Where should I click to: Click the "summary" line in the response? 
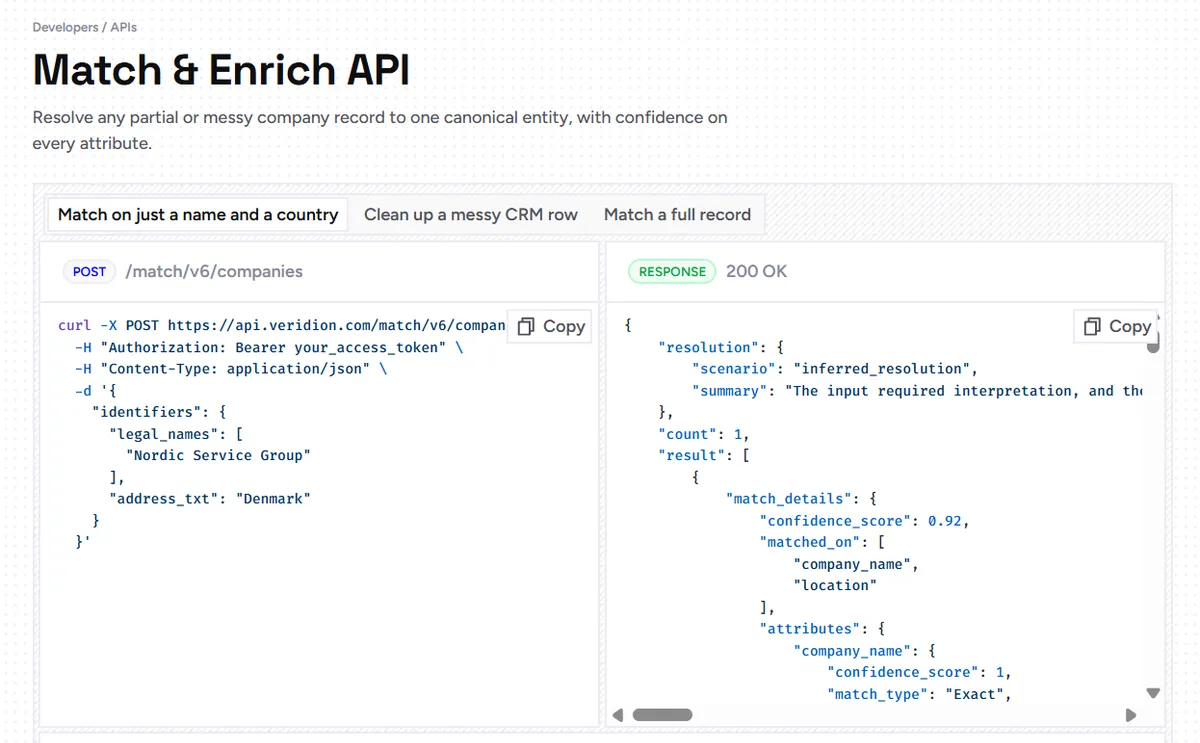(917, 391)
